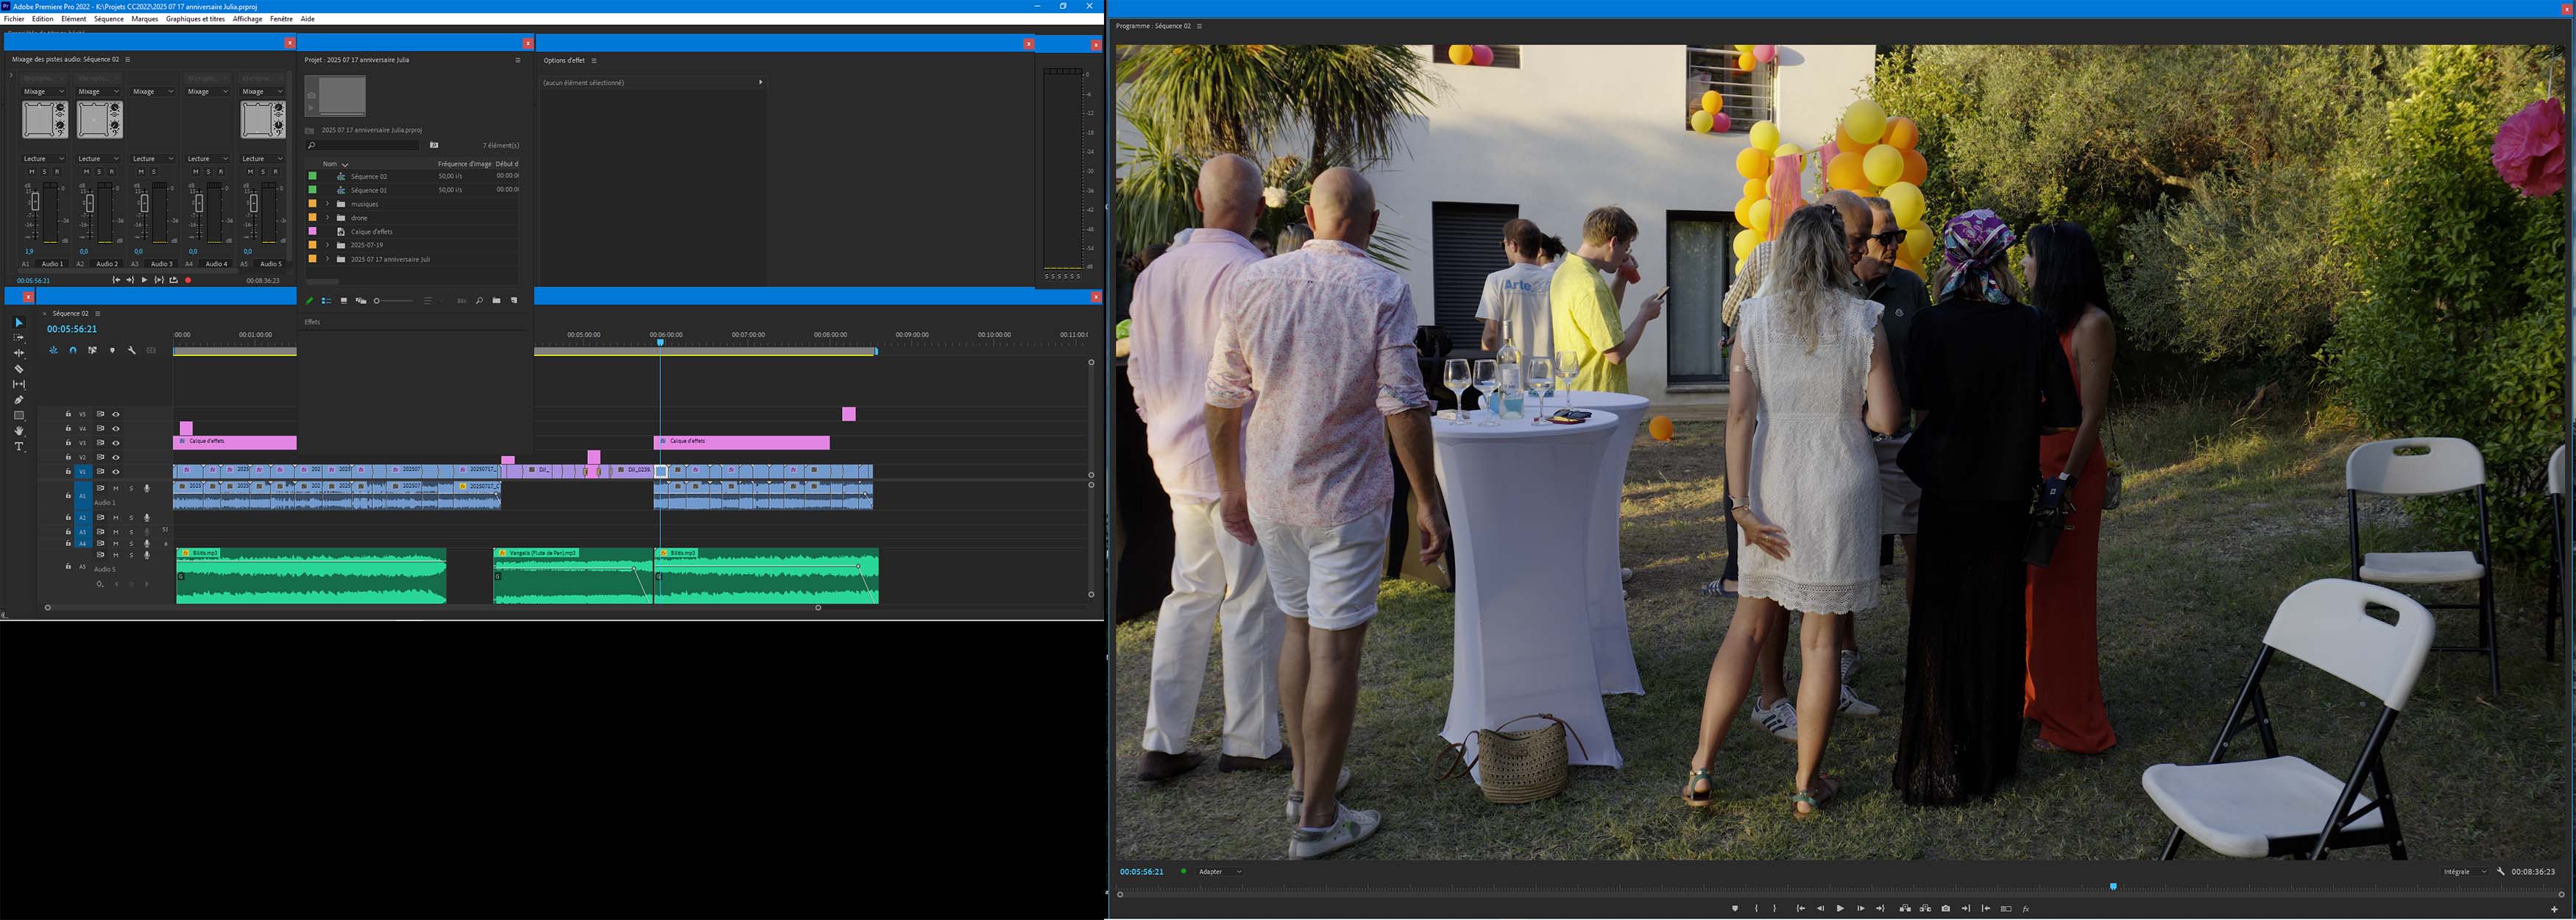The image size is (2576, 920).
Task: Click Export Frame camera icon in Program monitor
Action: [x=1945, y=908]
